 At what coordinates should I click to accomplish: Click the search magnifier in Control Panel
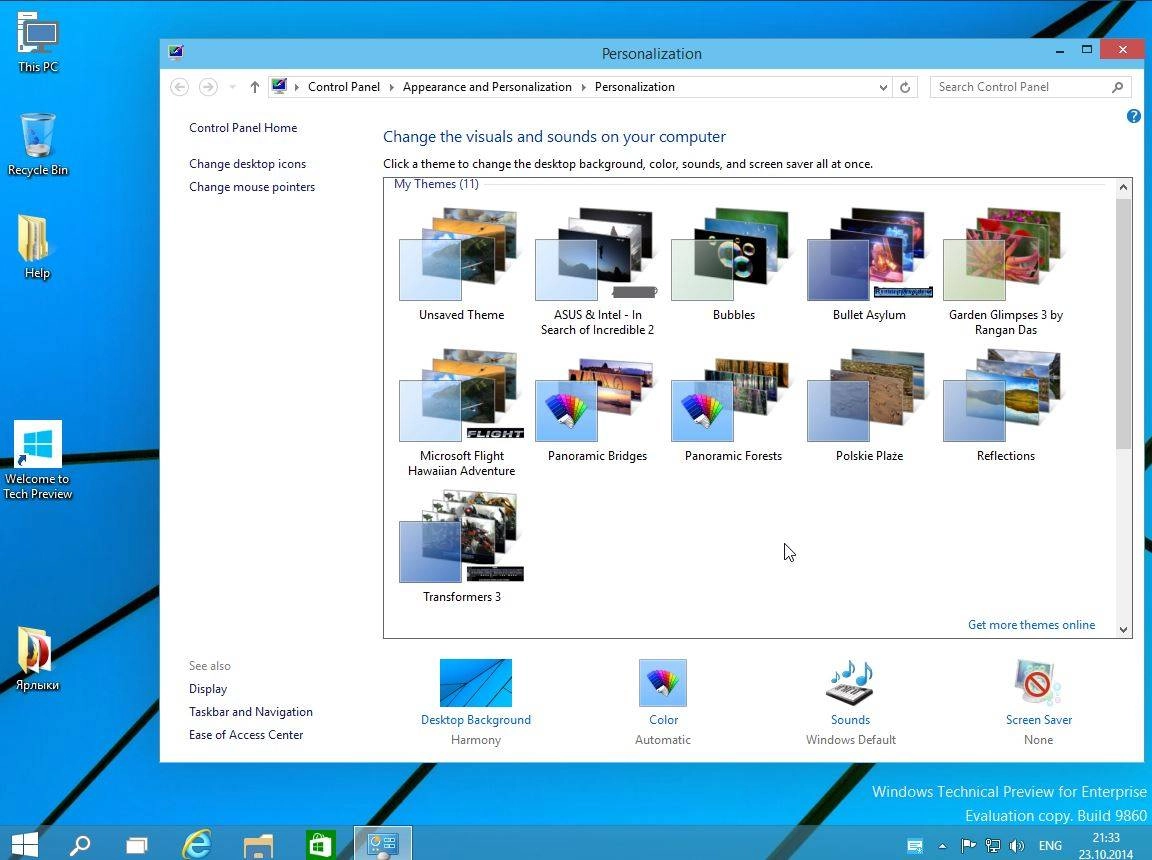1117,87
